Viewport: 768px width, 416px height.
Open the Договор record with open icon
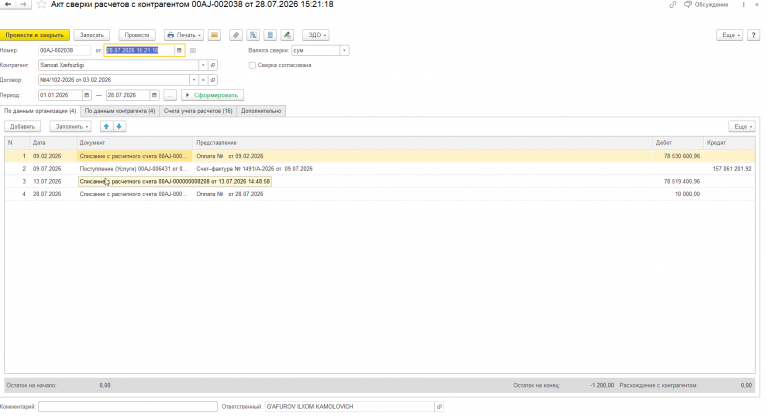(x=213, y=80)
